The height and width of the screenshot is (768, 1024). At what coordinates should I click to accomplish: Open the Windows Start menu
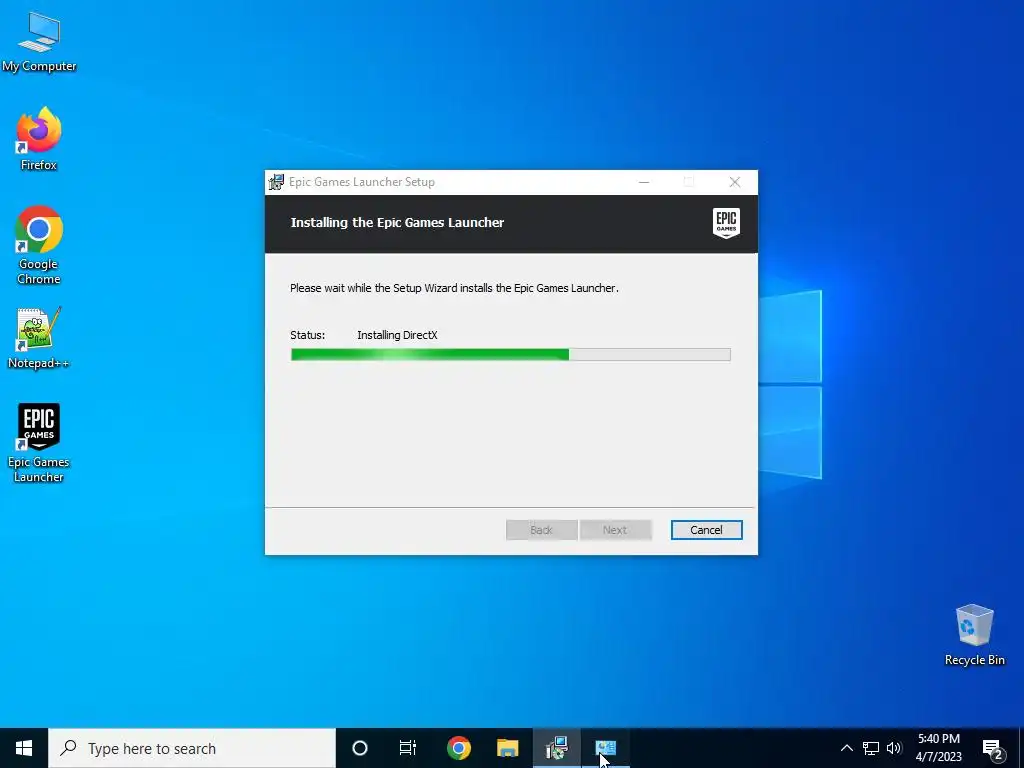pyautogui.click(x=24, y=748)
